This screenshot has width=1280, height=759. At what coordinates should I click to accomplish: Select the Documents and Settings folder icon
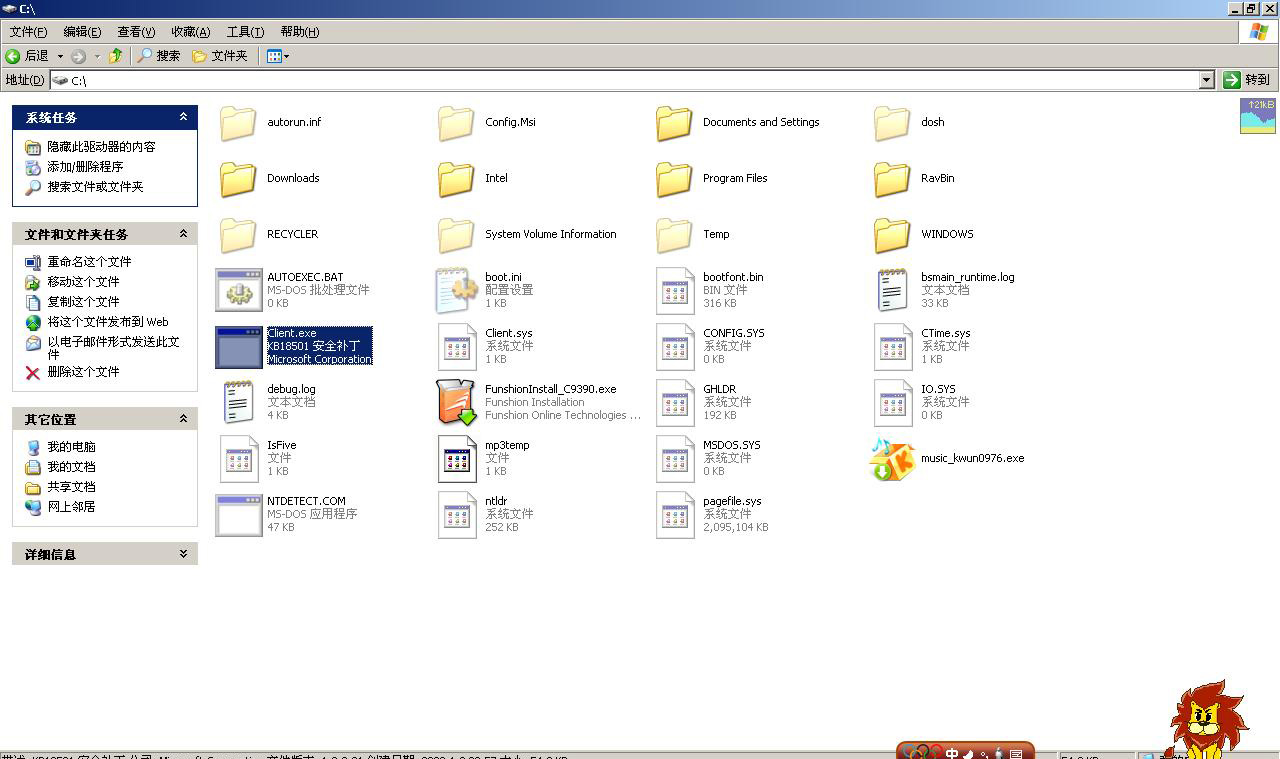click(x=674, y=123)
